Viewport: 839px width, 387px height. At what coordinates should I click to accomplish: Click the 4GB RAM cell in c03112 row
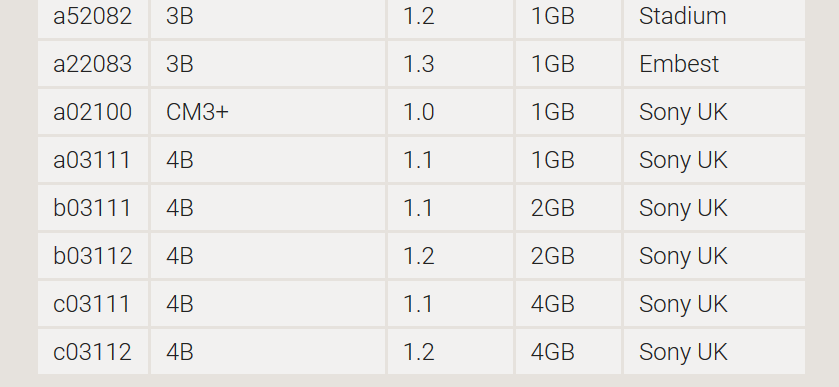click(568, 352)
